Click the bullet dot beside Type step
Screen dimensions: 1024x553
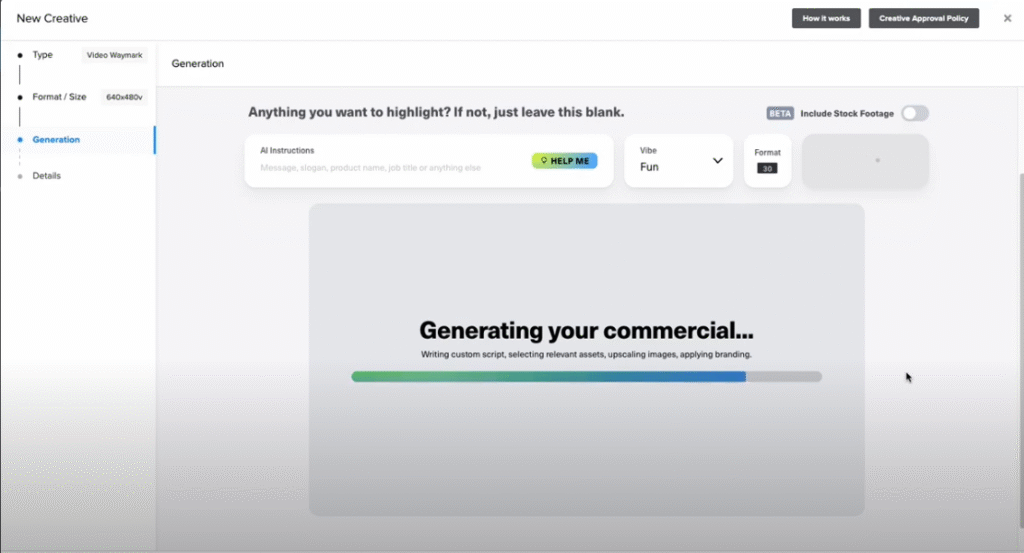coord(20,55)
